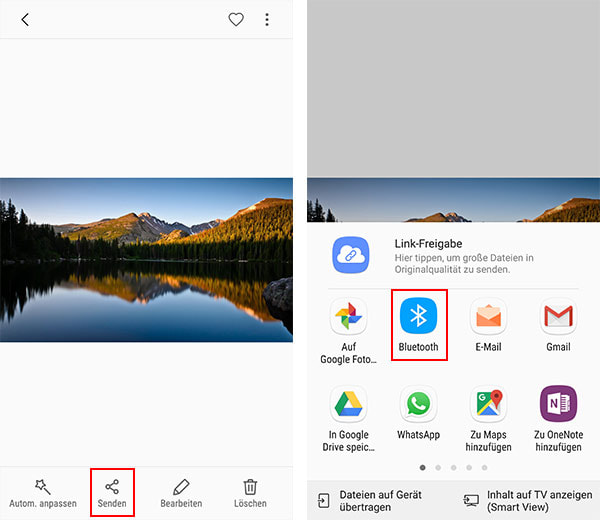Open Bearbeiten pencil editor
This screenshot has width=600, height=520.
pos(181,492)
